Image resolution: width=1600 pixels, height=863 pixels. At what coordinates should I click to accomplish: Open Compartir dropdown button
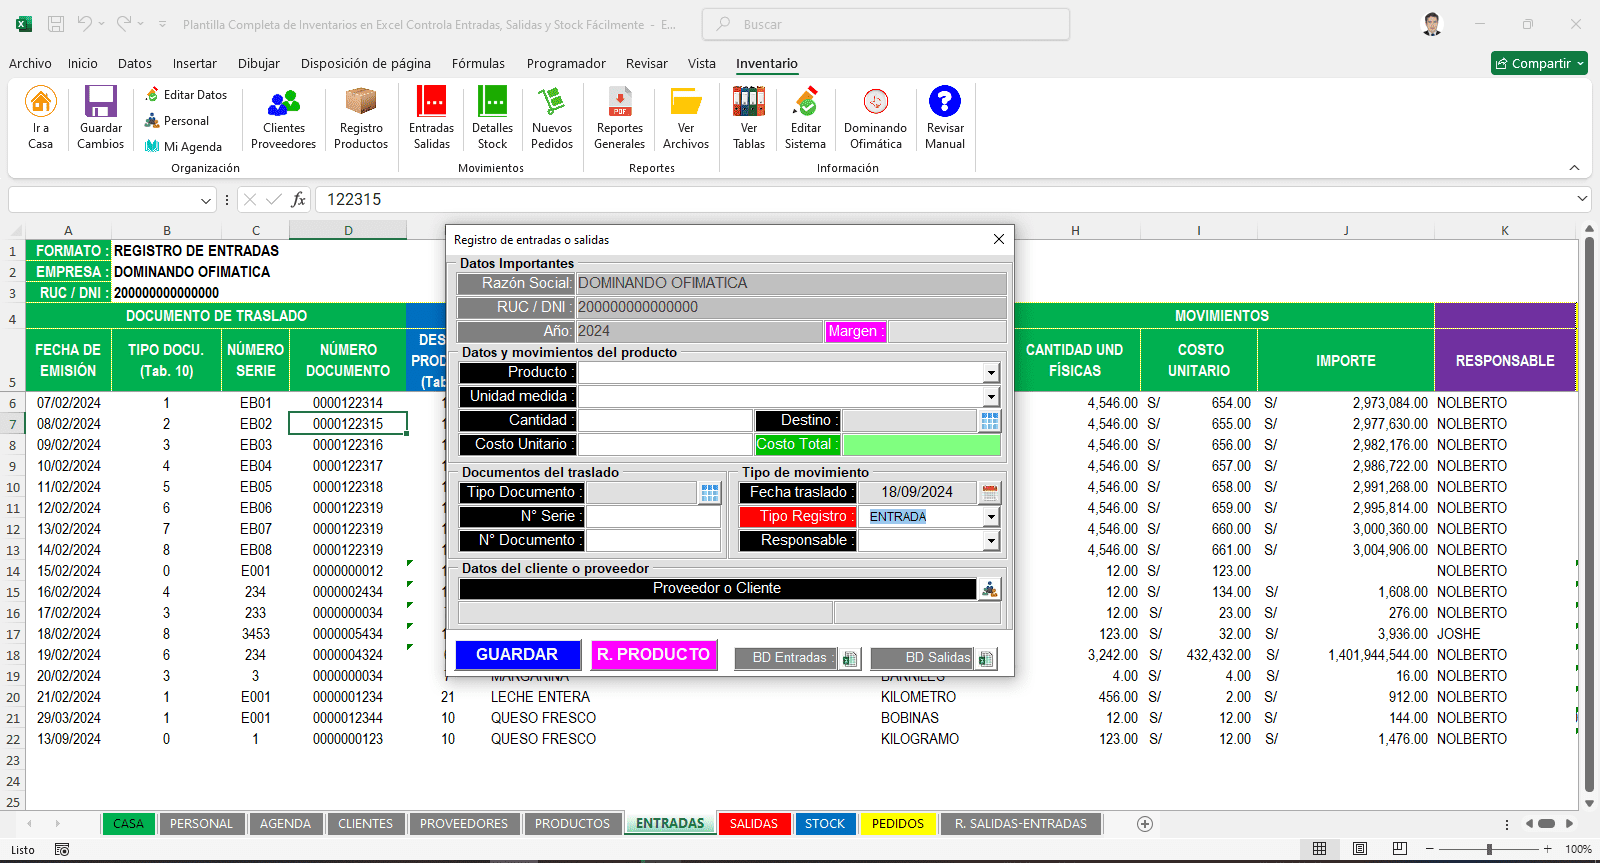tap(1539, 63)
